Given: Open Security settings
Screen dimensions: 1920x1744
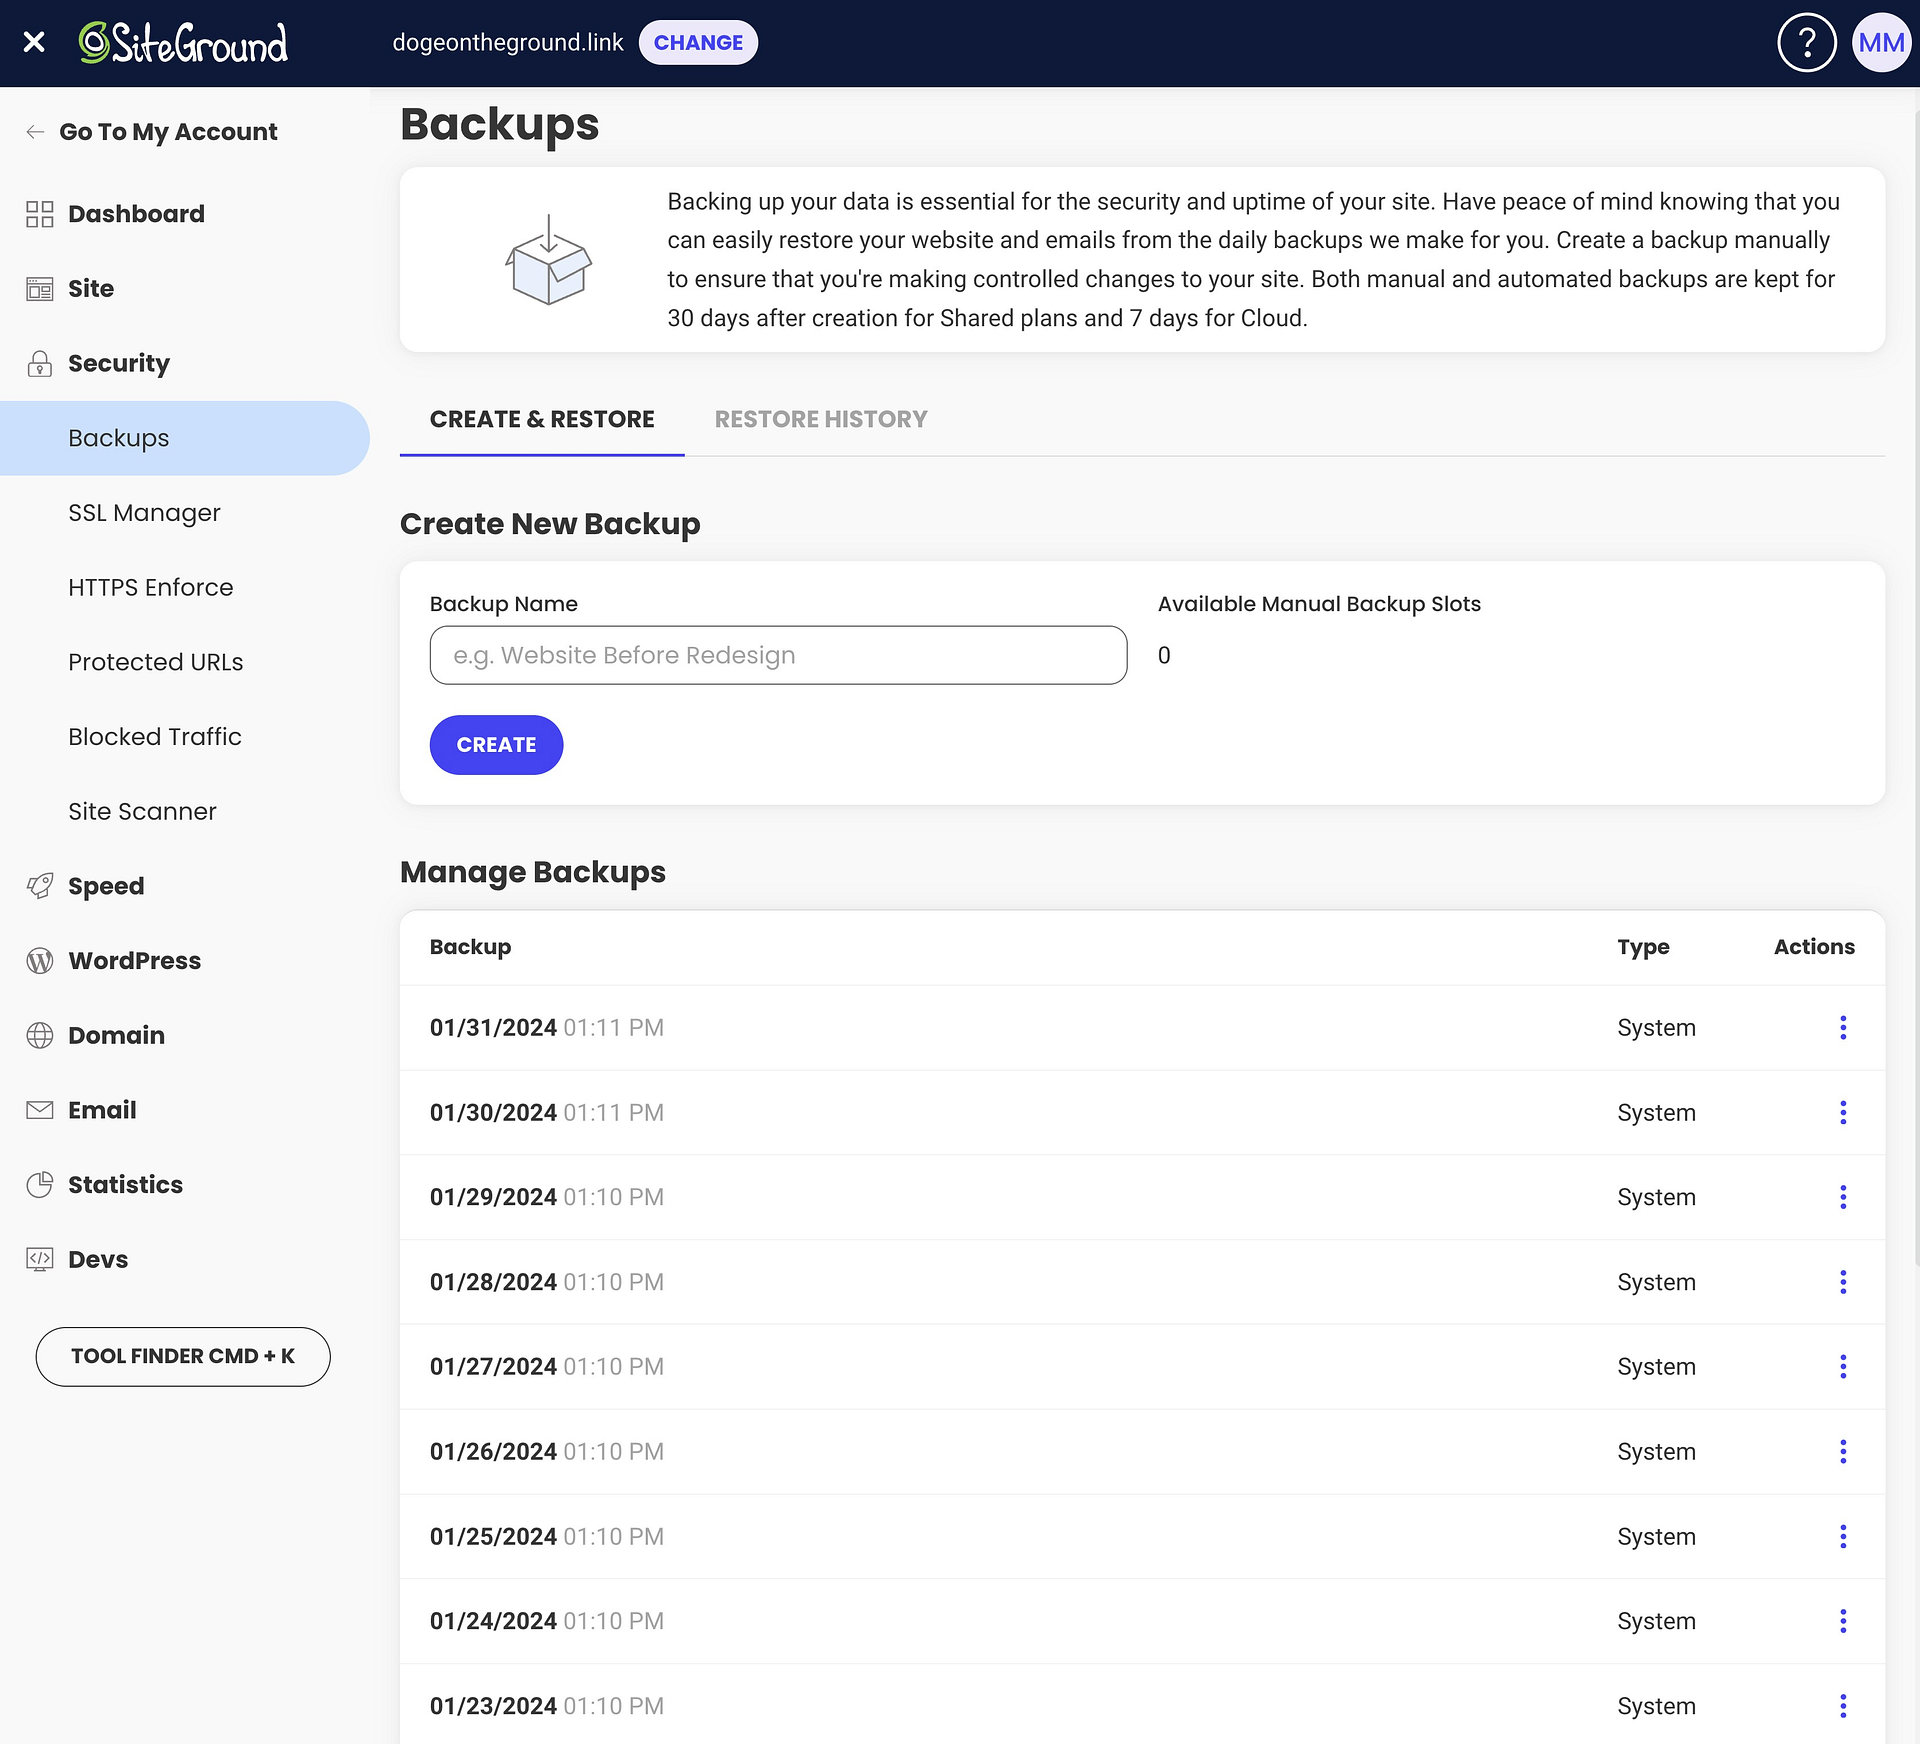Looking at the screenshot, I should point(117,363).
